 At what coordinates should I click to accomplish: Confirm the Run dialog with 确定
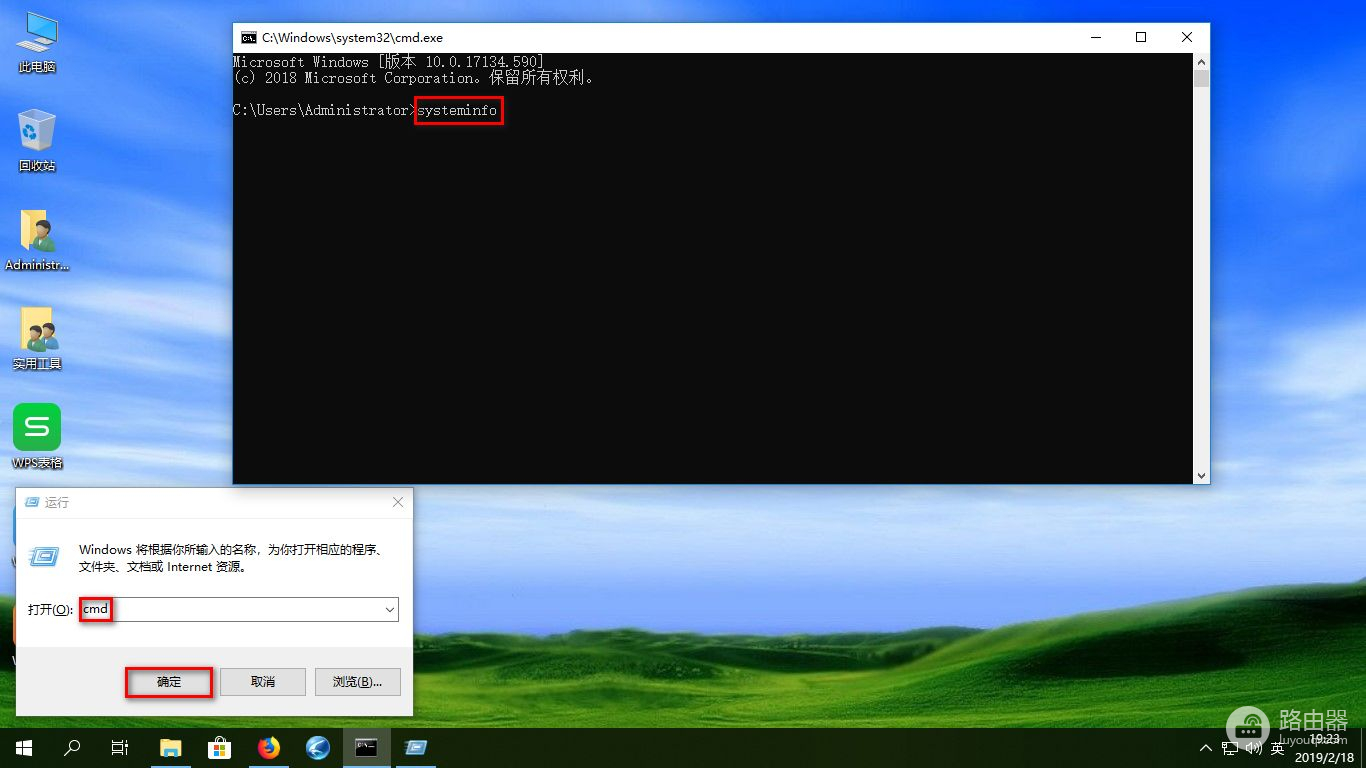[169, 682]
